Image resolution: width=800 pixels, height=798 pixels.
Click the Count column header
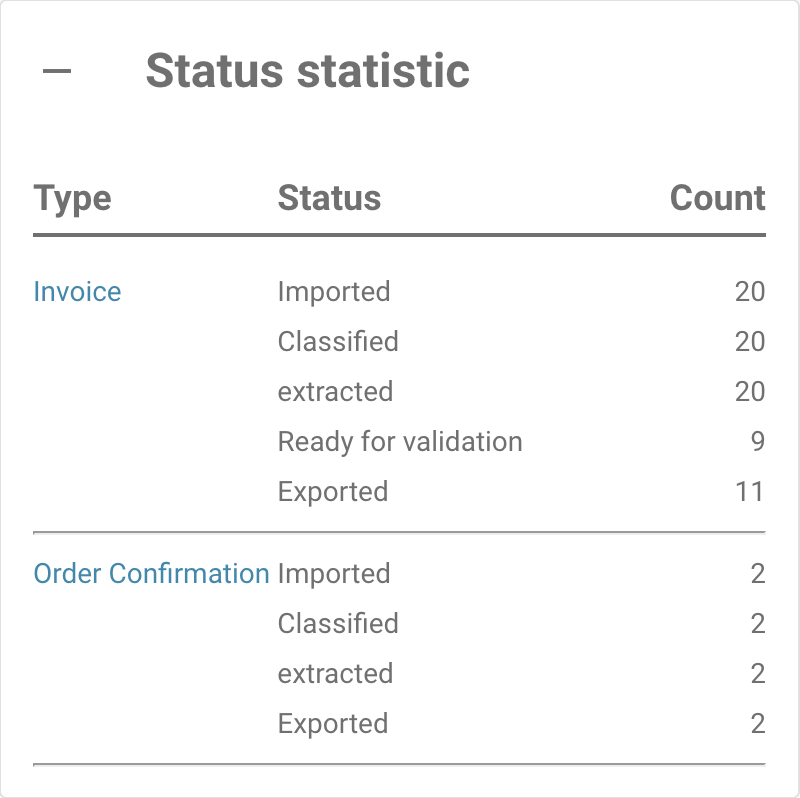(x=717, y=197)
